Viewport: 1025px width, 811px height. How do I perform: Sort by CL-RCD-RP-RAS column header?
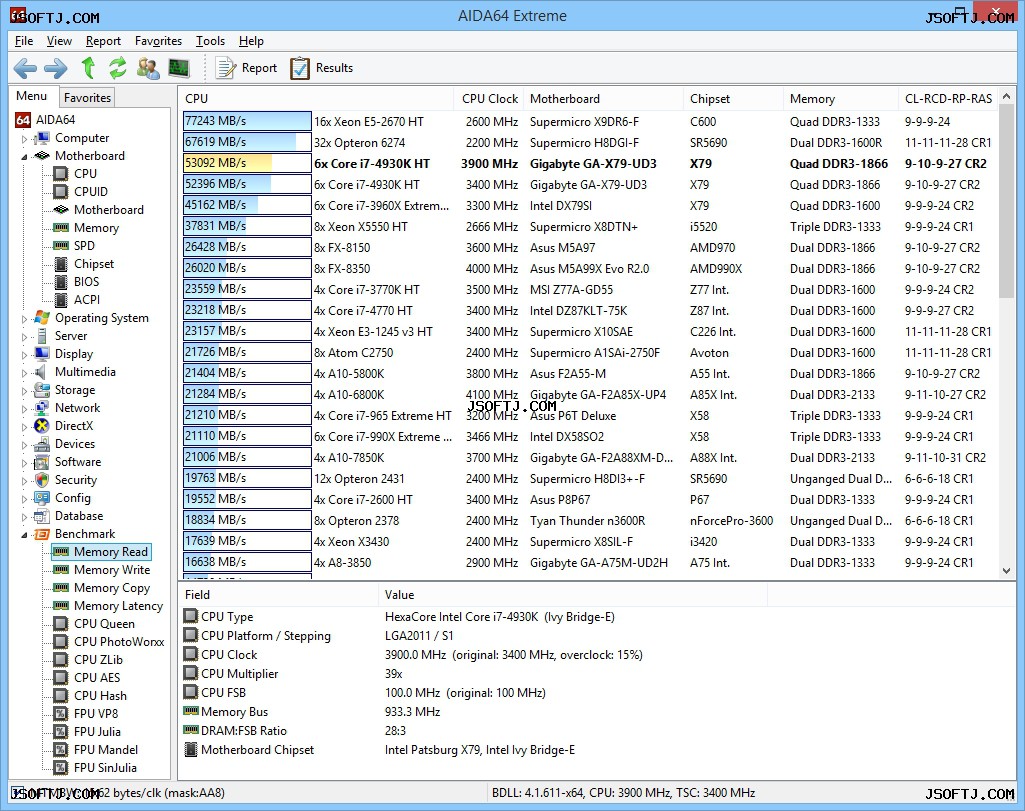coord(948,99)
